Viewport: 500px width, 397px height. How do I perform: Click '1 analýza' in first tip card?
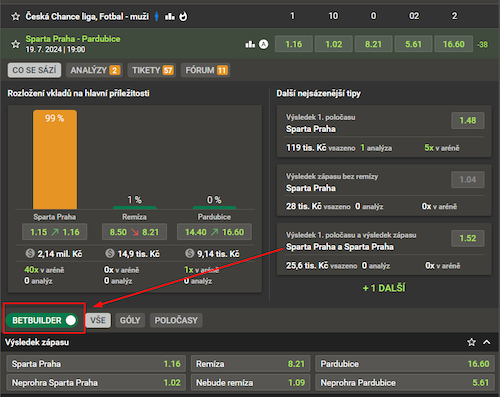pyautogui.click(x=376, y=148)
